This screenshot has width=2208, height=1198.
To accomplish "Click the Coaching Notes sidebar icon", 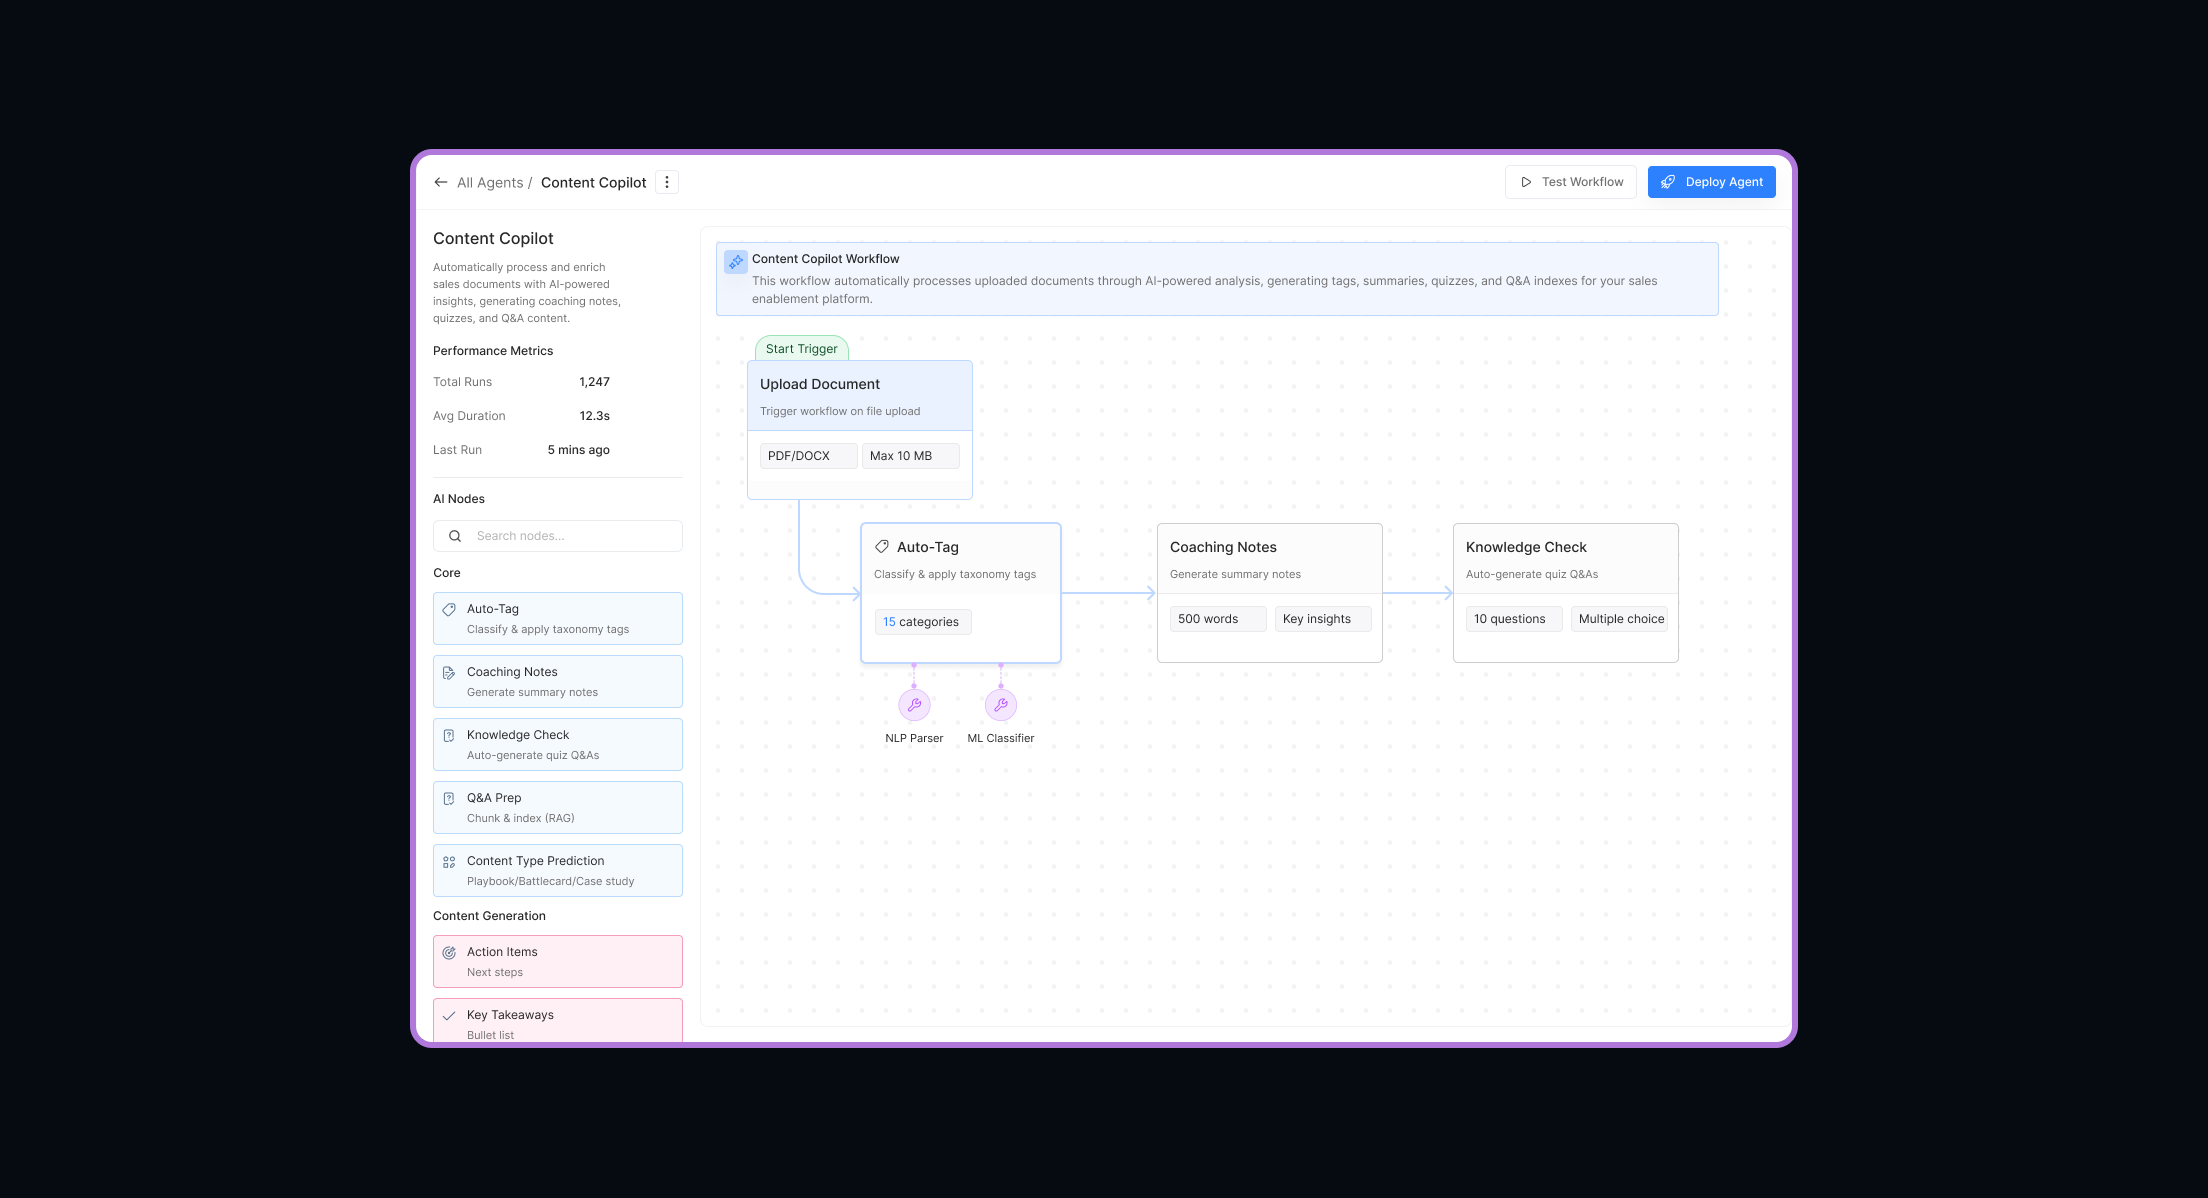I will coord(449,672).
